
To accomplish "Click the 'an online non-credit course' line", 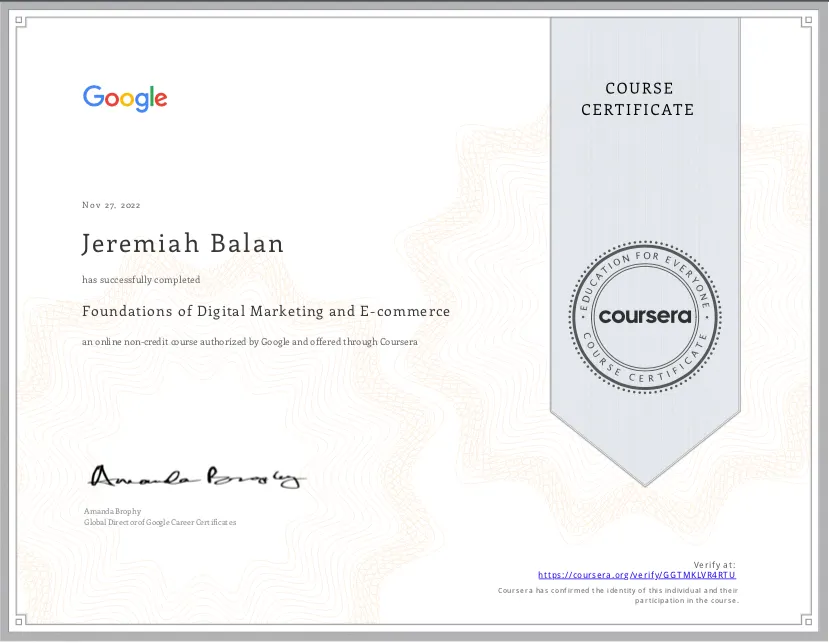I will pyautogui.click(x=250, y=342).
